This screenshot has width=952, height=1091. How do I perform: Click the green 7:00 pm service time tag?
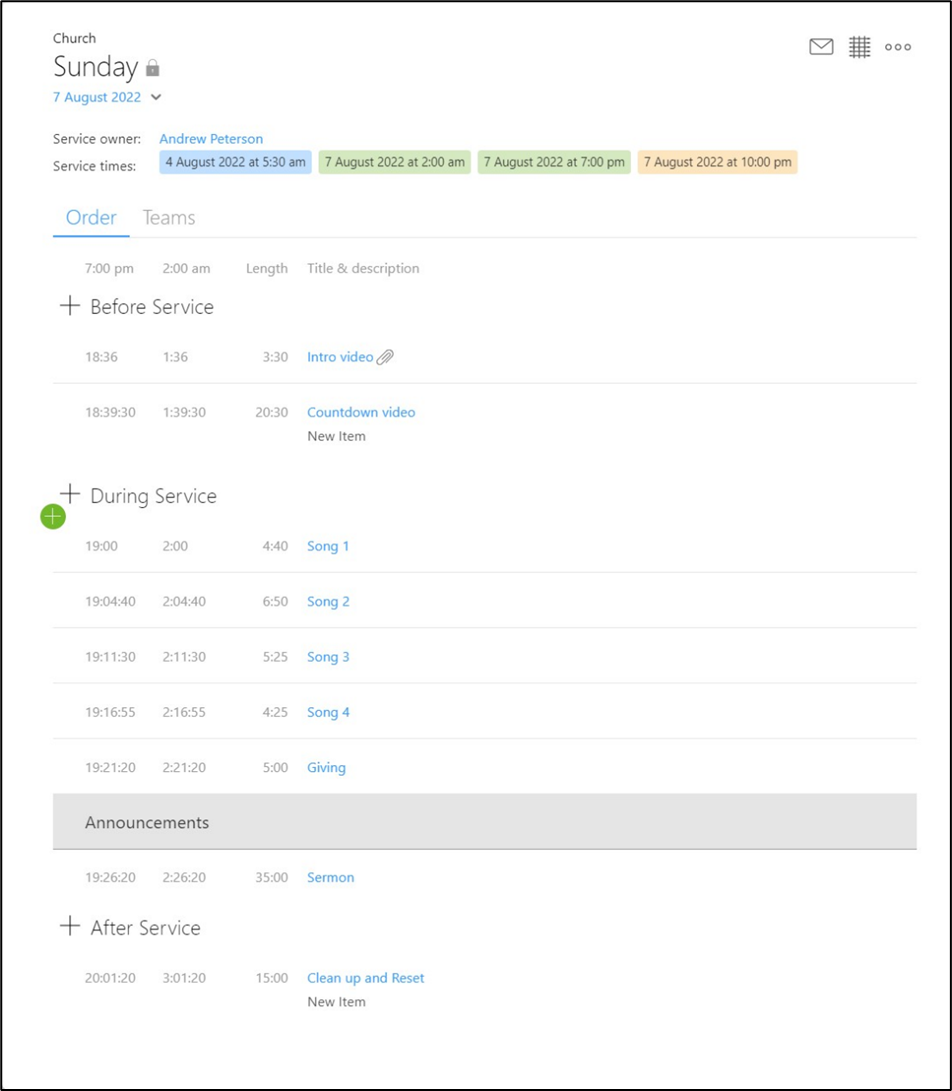point(554,162)
